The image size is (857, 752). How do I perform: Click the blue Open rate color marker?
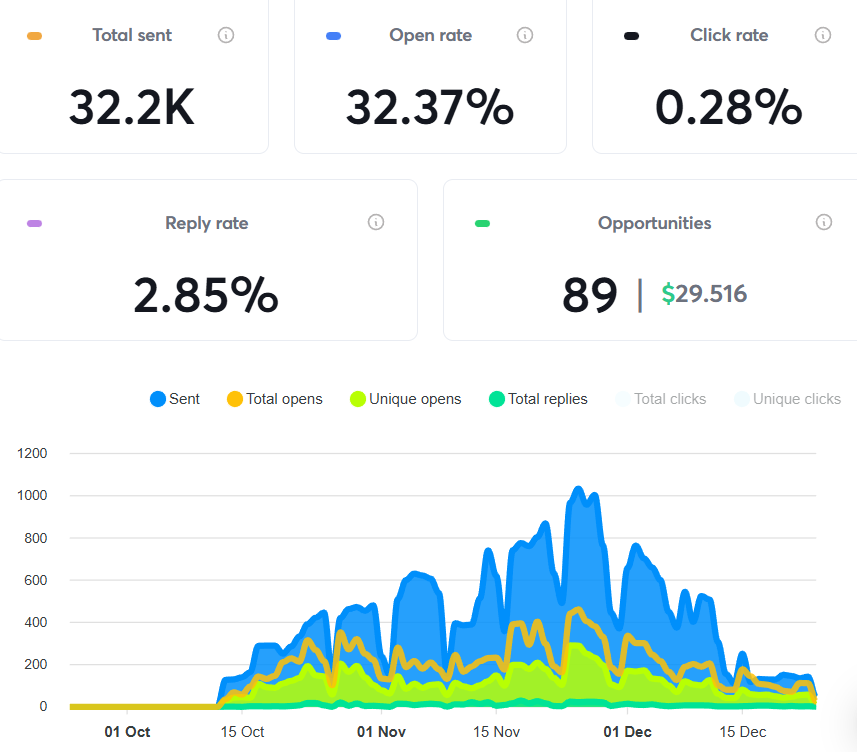[x=333, y=36]
